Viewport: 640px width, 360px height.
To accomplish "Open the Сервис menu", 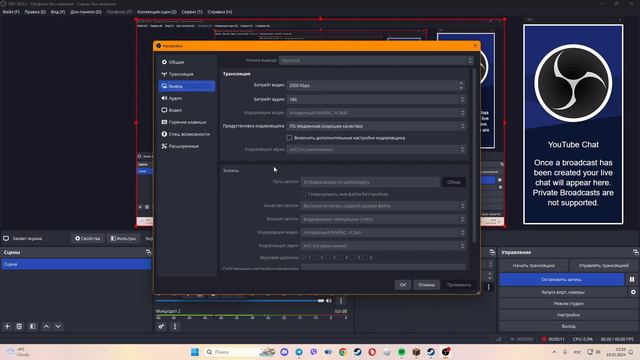I will coord(192,12).
